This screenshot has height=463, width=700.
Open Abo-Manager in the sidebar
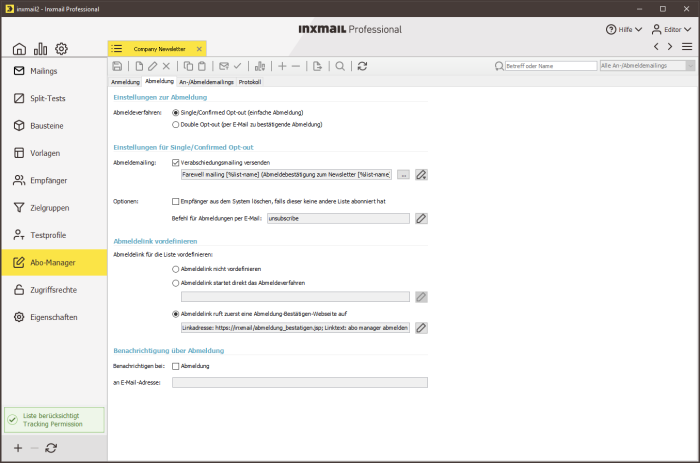coord(54,263)
